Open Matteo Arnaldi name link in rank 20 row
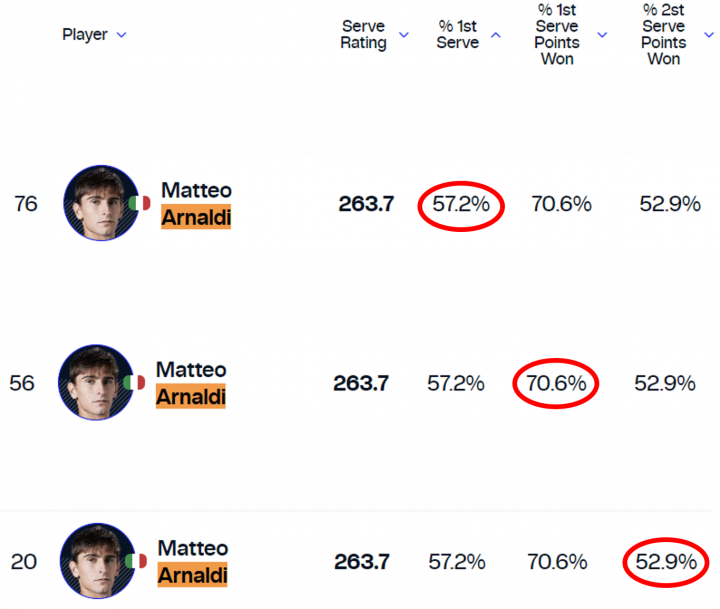720x609 pixels. pyautogui.click(x=193, y=562)
